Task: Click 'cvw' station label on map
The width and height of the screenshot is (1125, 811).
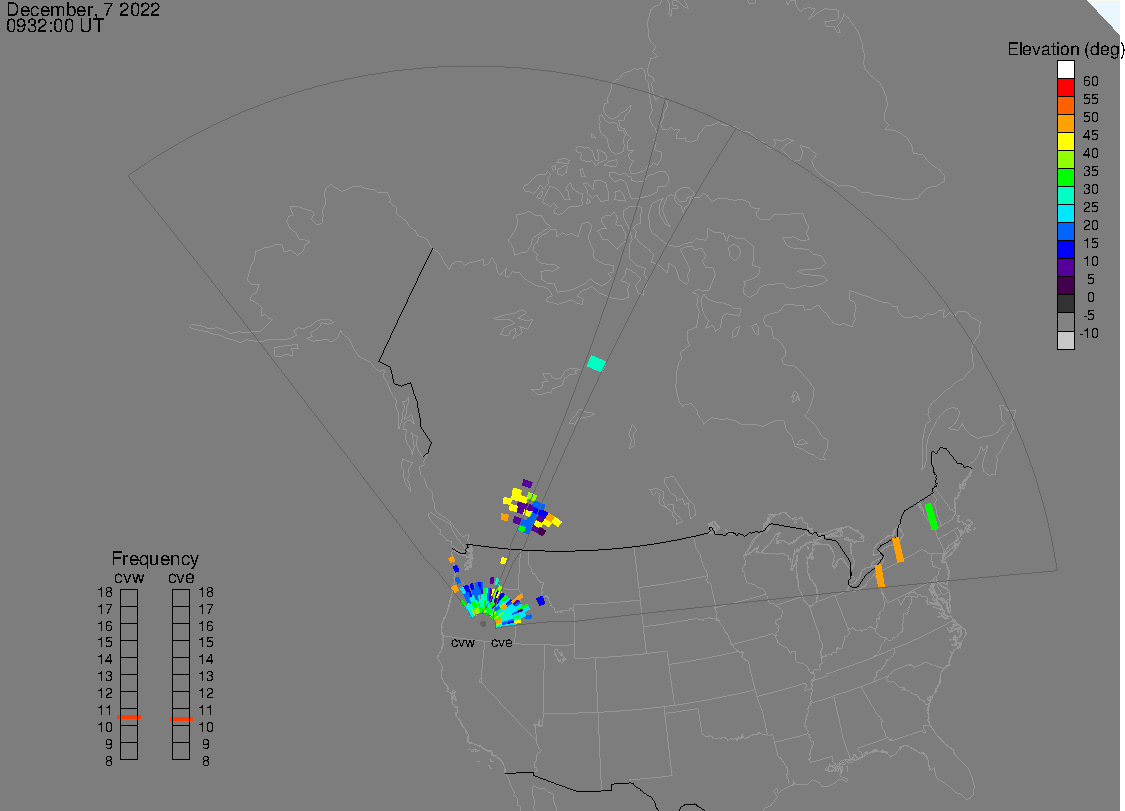Action: click(x=463, y=642)
